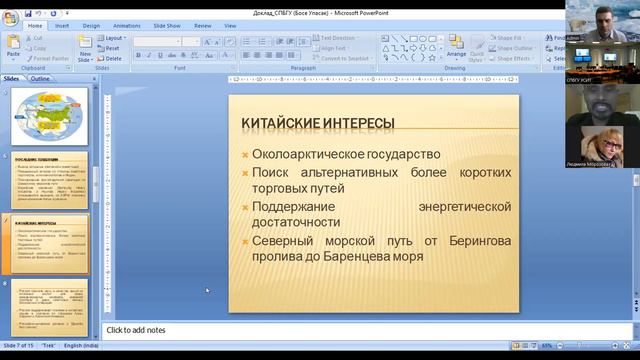
Task: Open Shape Outline options
Action: pyautogui.click(x=512, y=48)
